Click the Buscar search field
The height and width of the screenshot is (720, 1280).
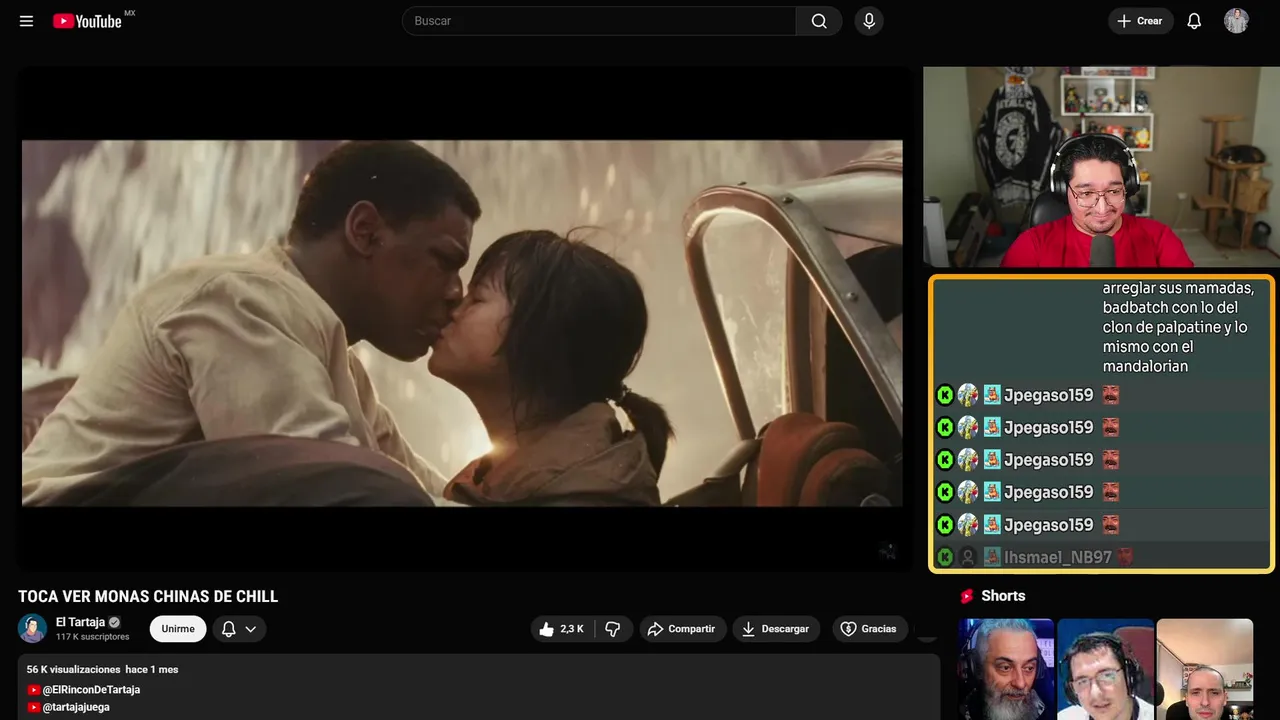click(x=599, y=21)
